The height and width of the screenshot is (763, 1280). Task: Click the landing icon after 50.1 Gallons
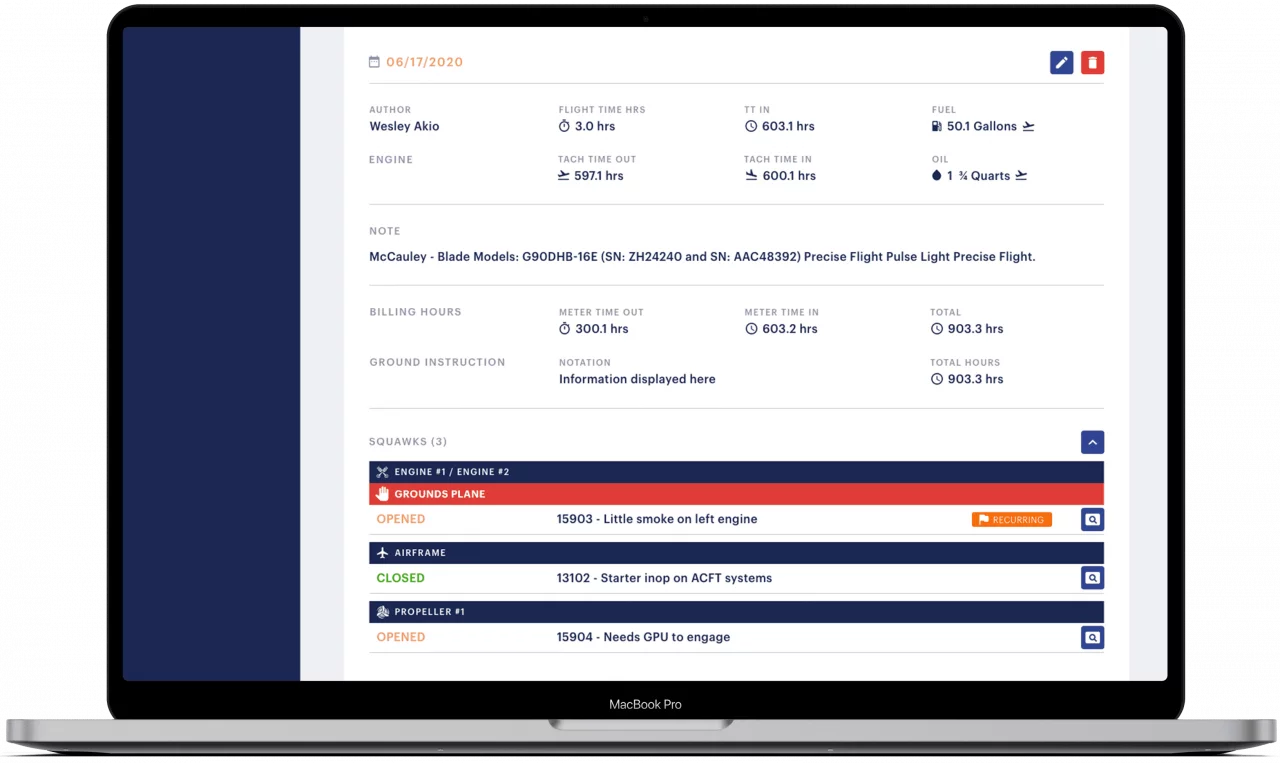[x=1028, y=126]
